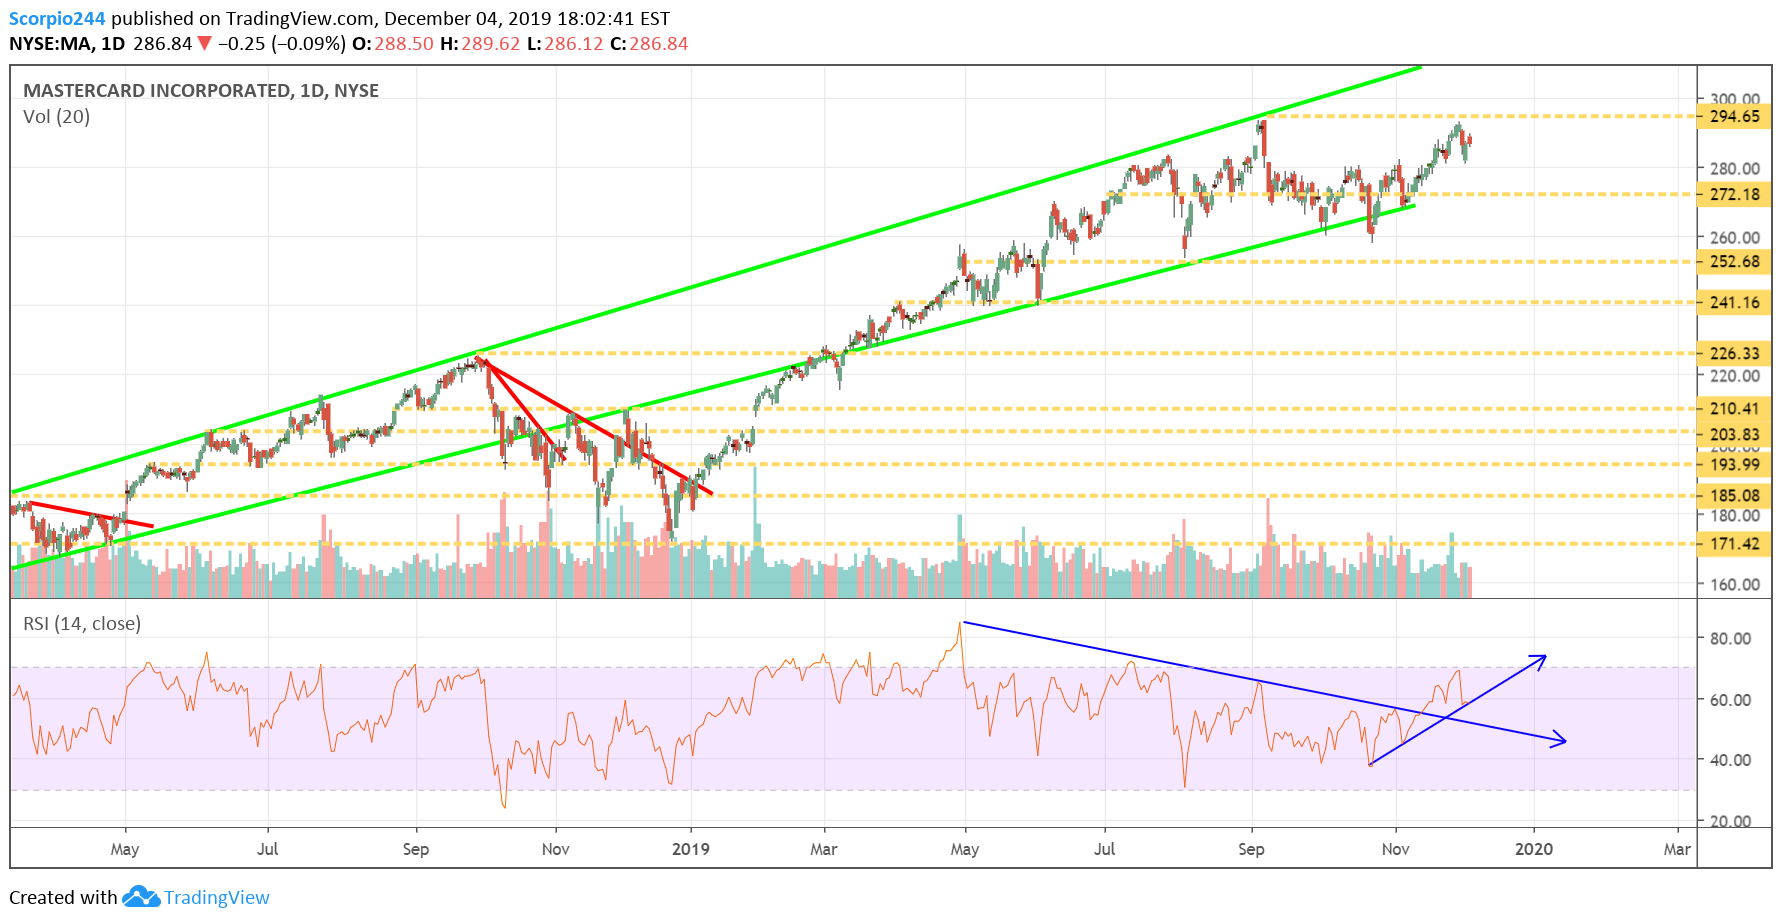Click the RSI 40.00 axis value
Viewport: 1782px width, 923px height.
point(1730,760)
